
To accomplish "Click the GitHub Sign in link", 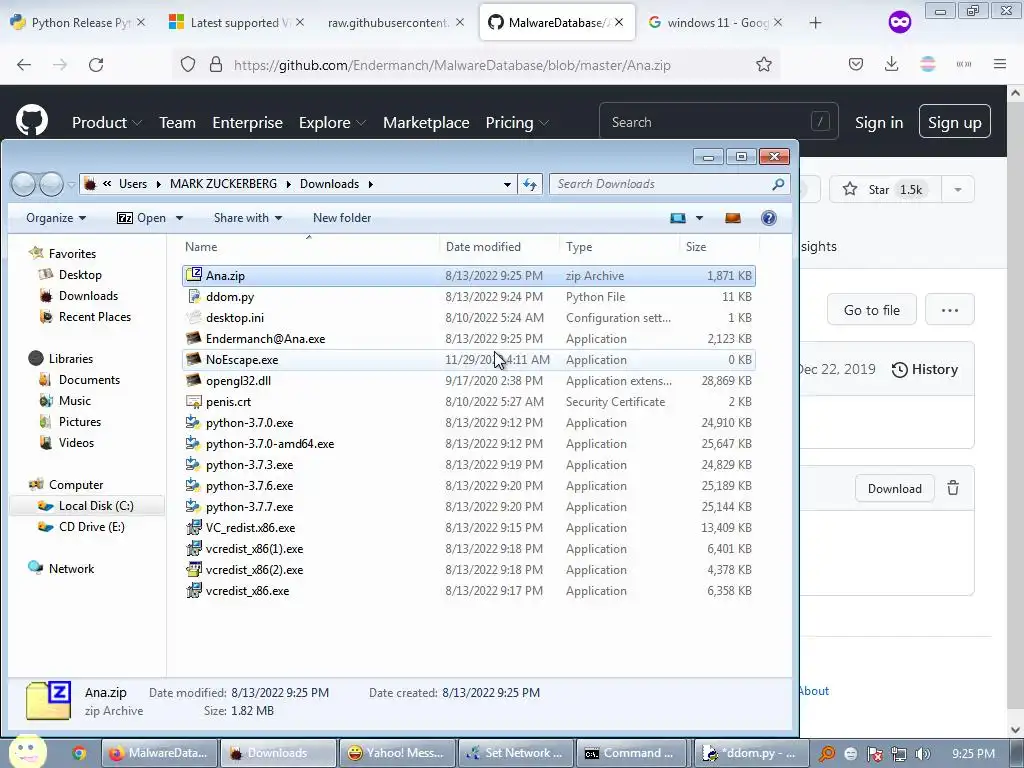I will pos(879,122).
